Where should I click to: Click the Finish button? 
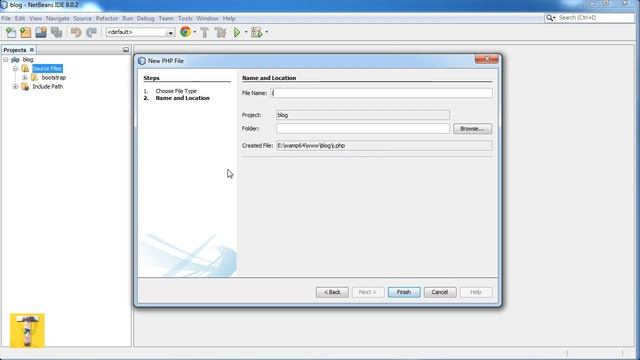coord(404,292)
